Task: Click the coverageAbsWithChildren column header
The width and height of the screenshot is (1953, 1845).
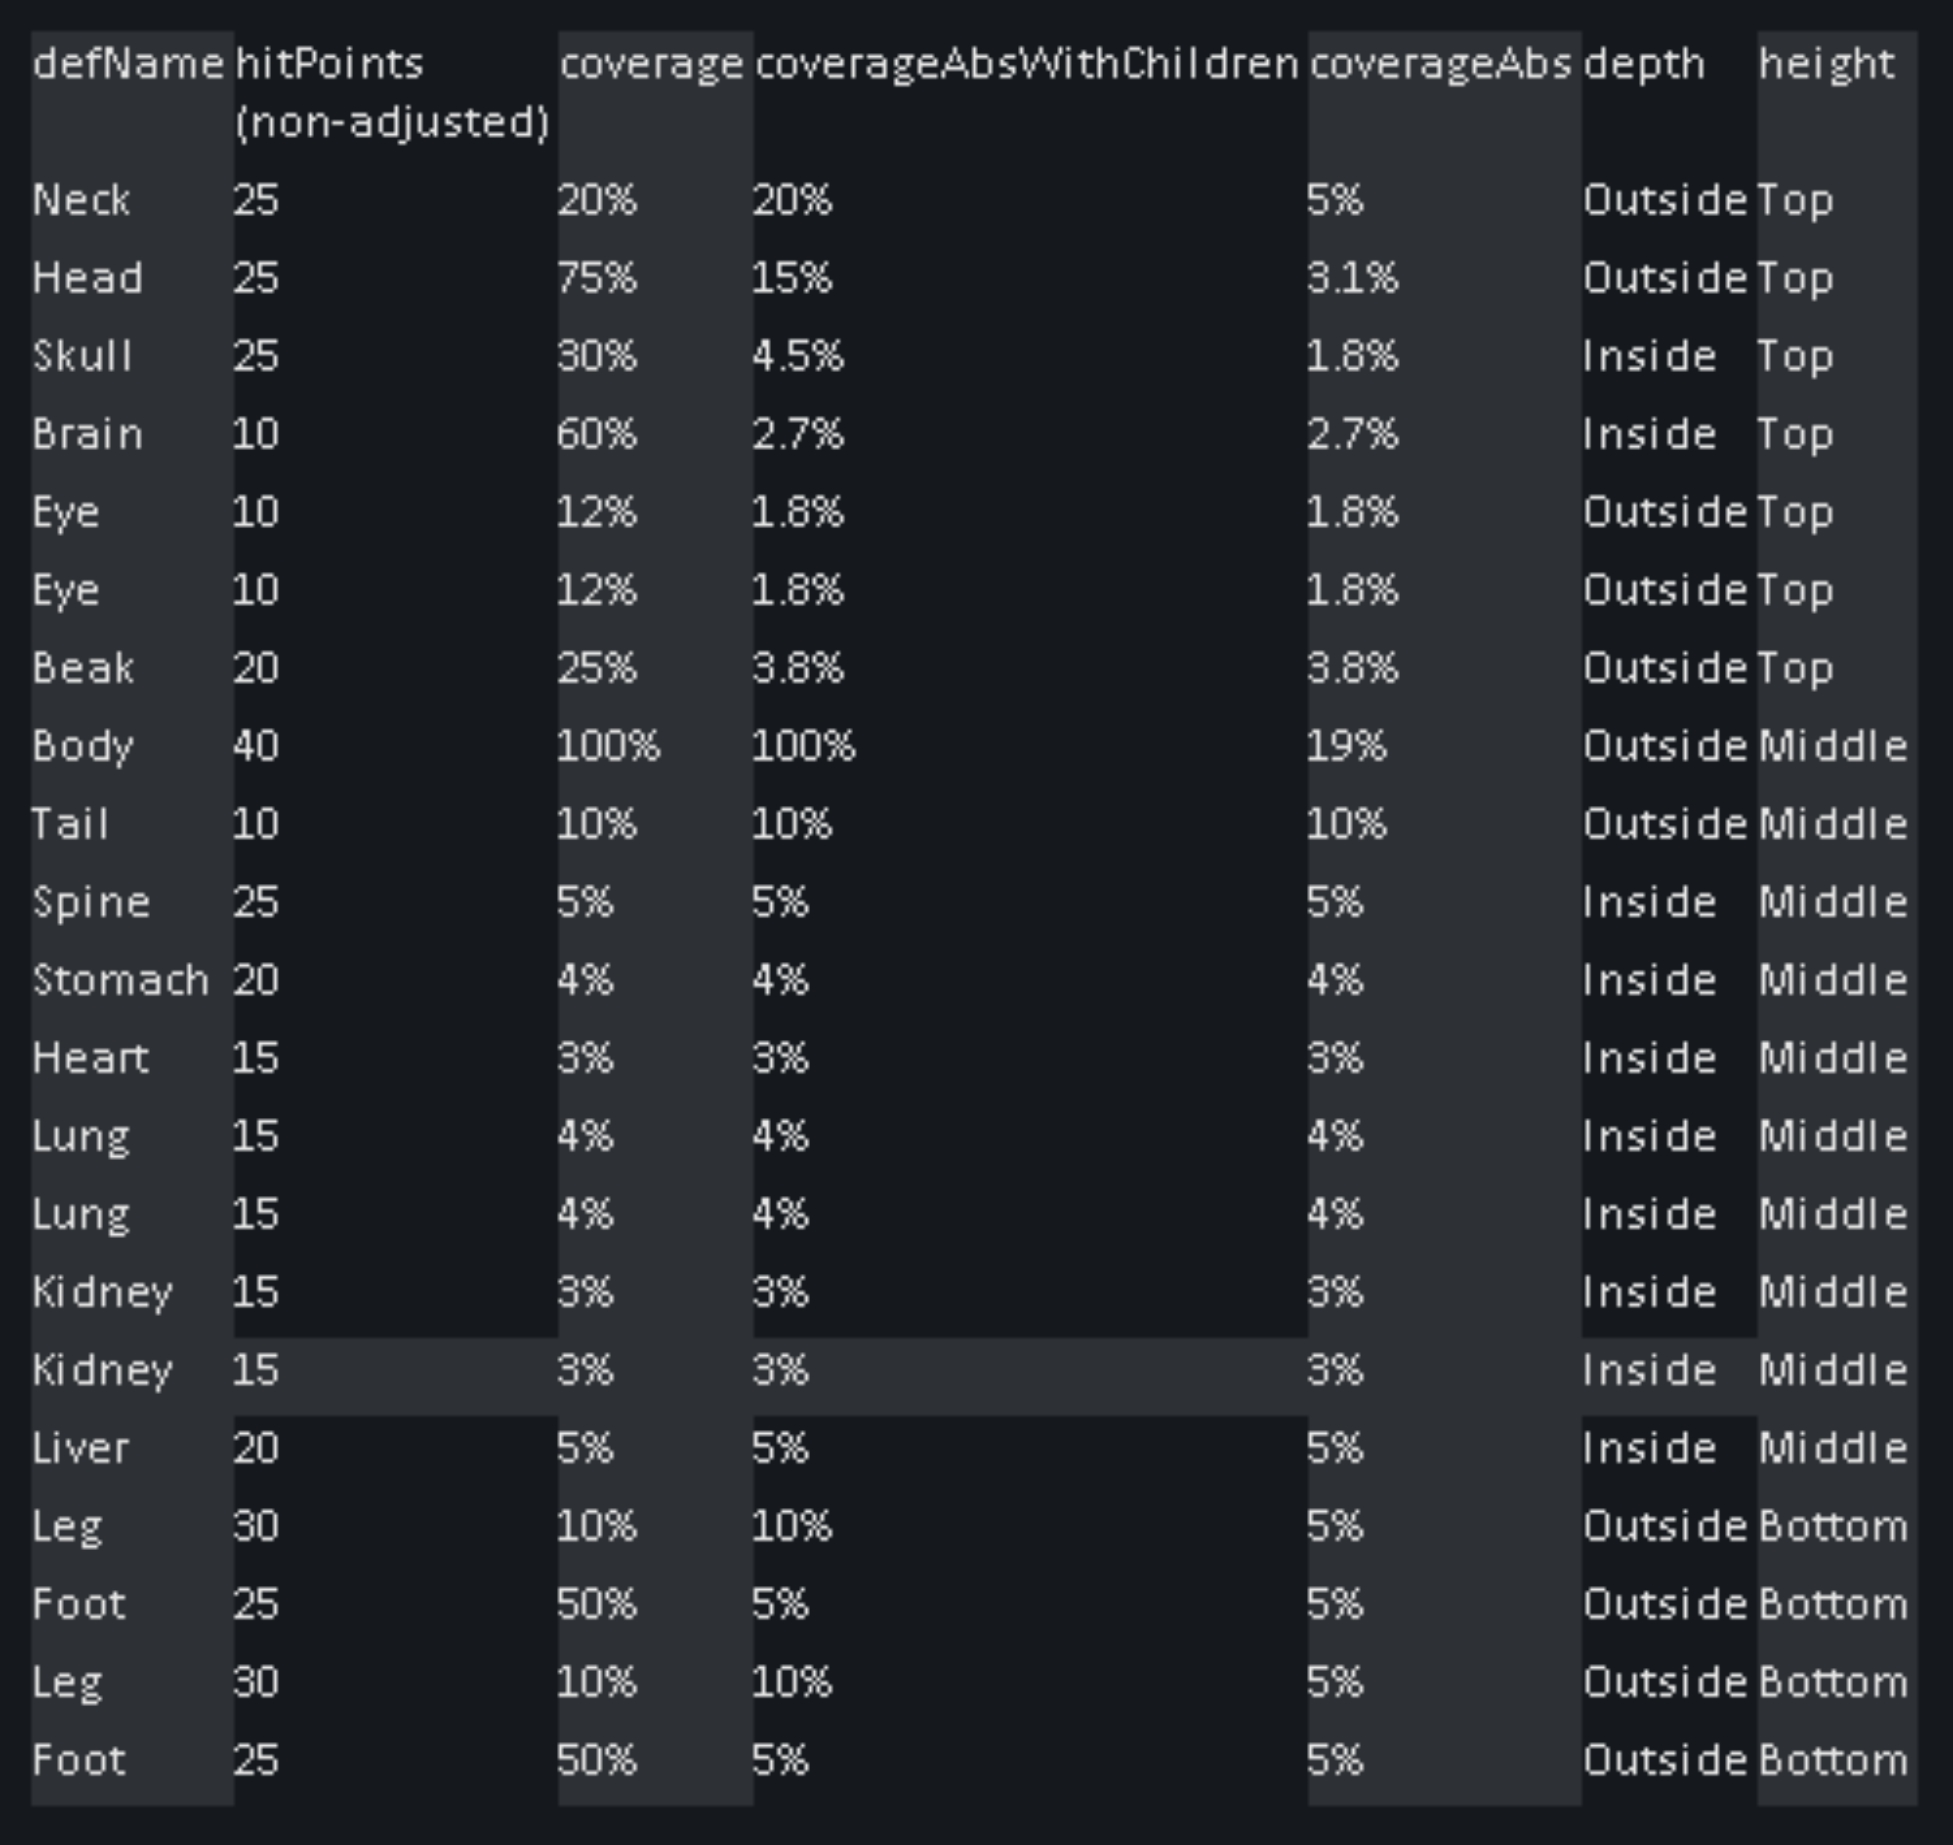Action: (x=1026, y=65)
